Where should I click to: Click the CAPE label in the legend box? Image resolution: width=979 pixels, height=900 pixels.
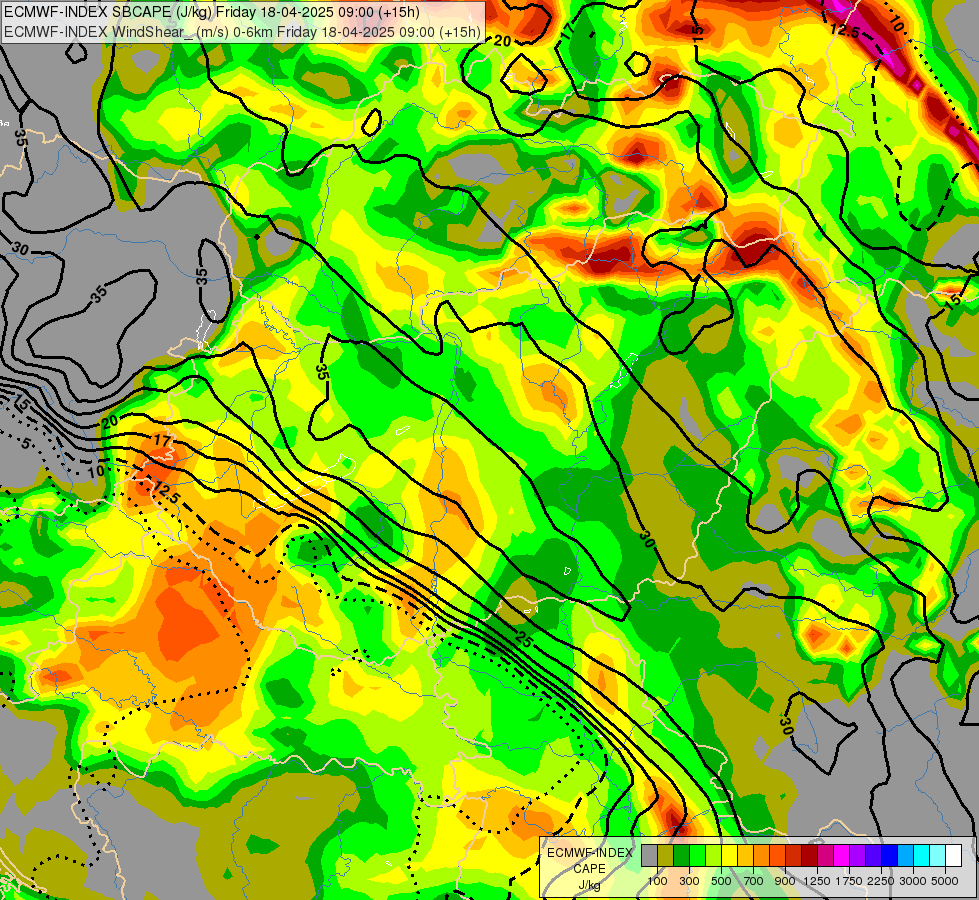point(589,869)
